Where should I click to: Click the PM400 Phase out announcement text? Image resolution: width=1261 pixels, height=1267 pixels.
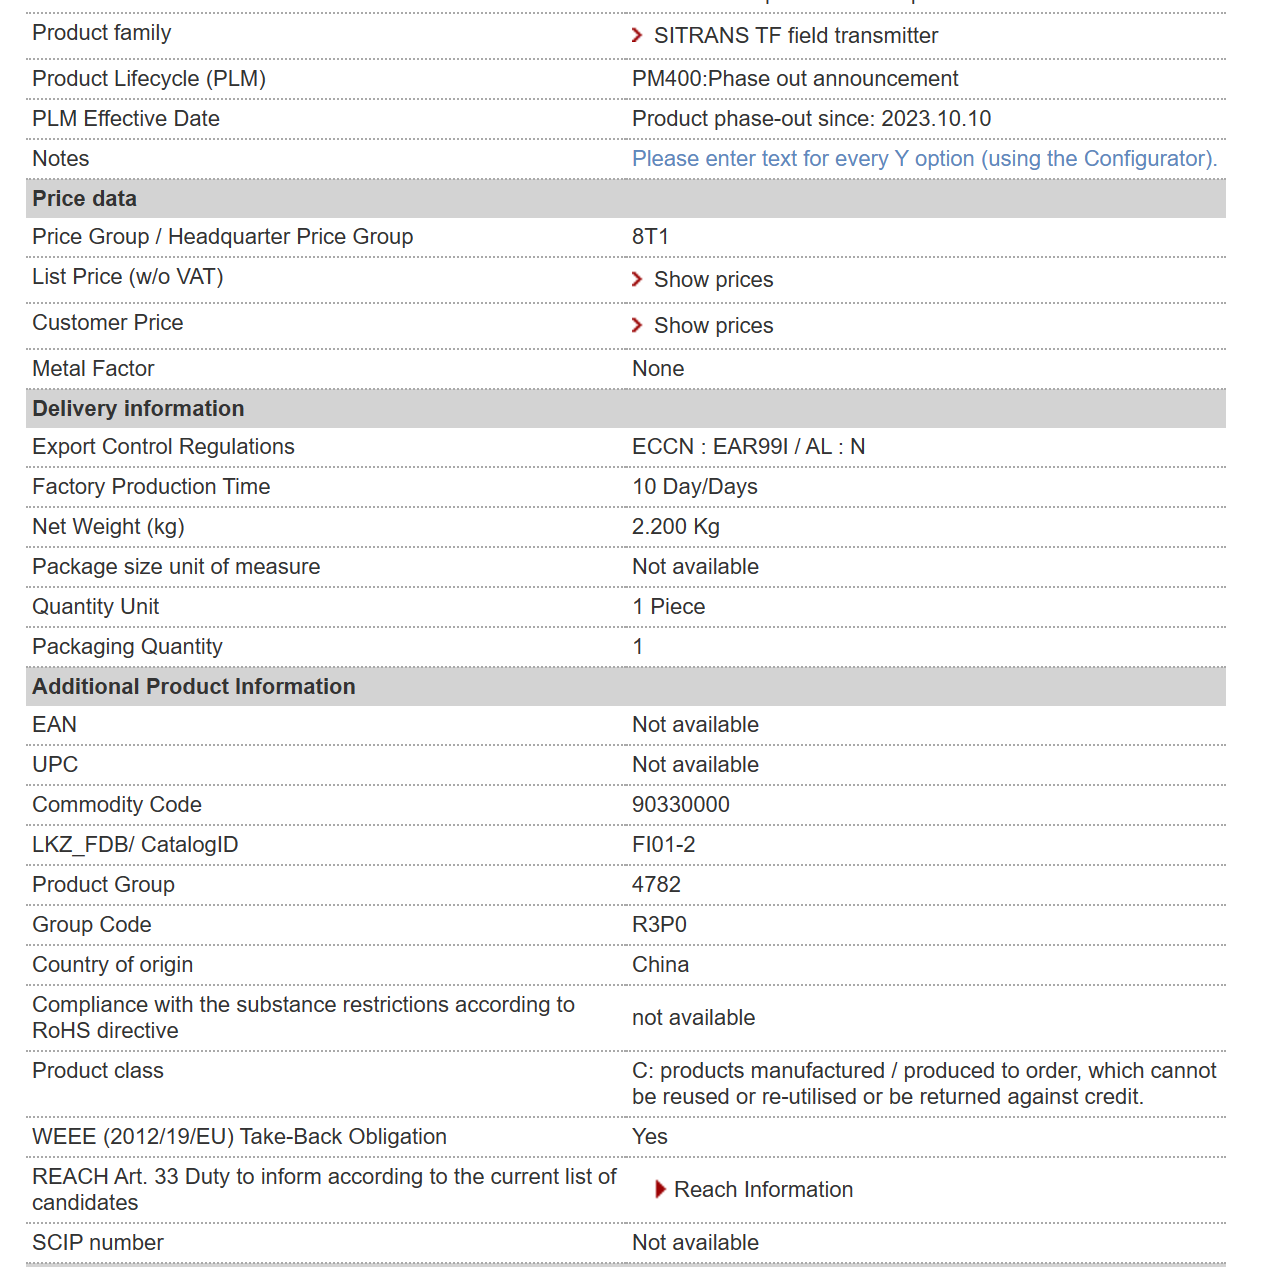coord(795,79)
